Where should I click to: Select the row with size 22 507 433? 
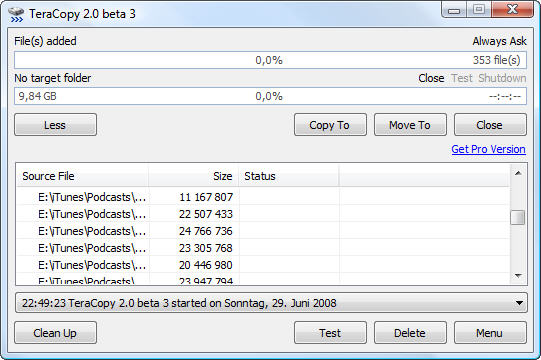click(x=263, y=214)
